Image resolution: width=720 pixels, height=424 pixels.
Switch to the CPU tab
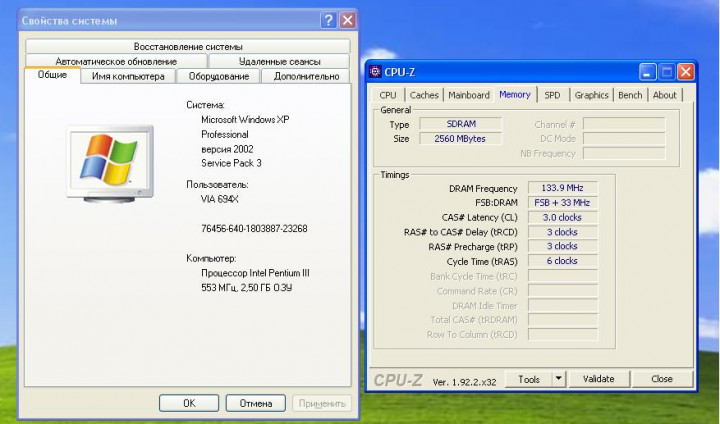click(x=388, y=95)
